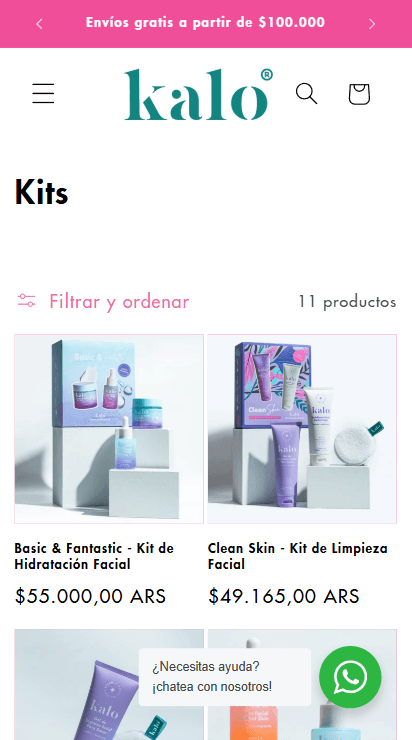Open Filtrar y ordenar options
The width and height of the screenshot is (412, 740).
(103, 301)
